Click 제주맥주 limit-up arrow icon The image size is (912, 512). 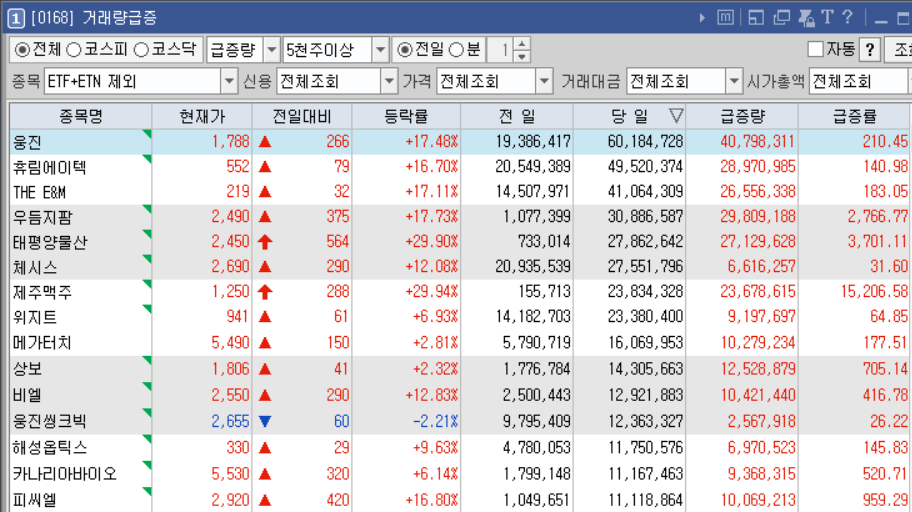coord(265,291)
